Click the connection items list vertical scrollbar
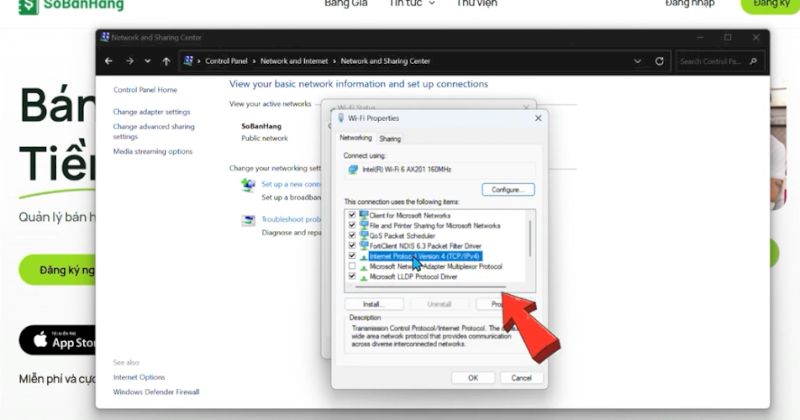This screenshot has height=420, width=800. 530,240
